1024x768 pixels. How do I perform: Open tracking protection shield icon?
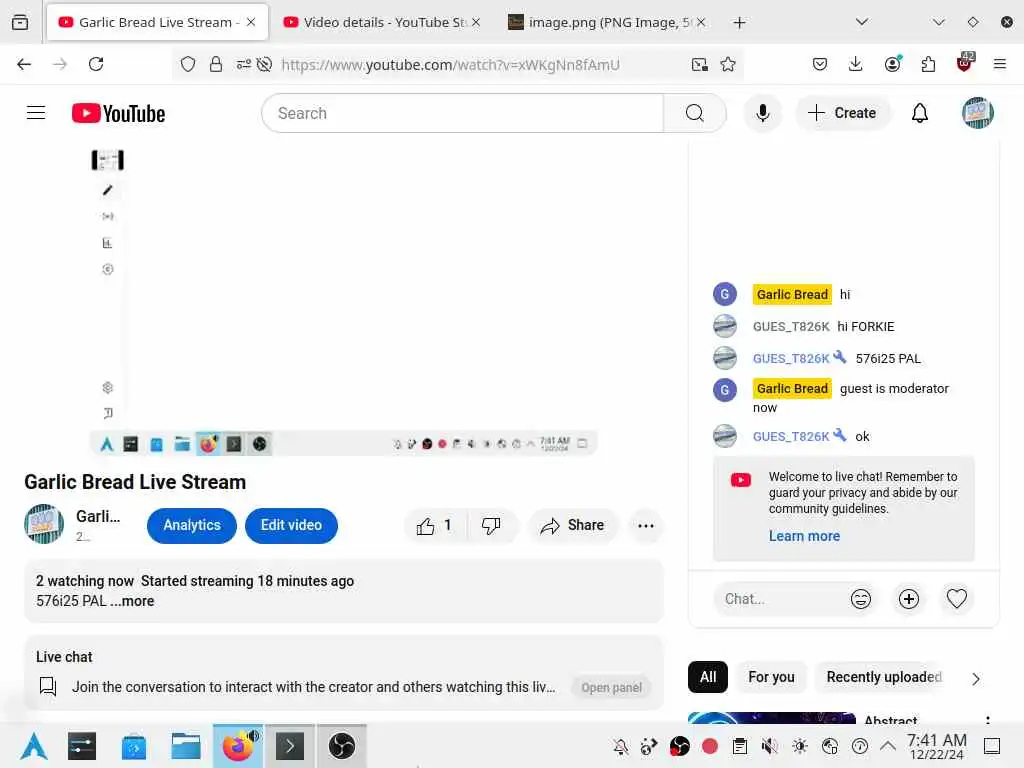tap(188, 64)
